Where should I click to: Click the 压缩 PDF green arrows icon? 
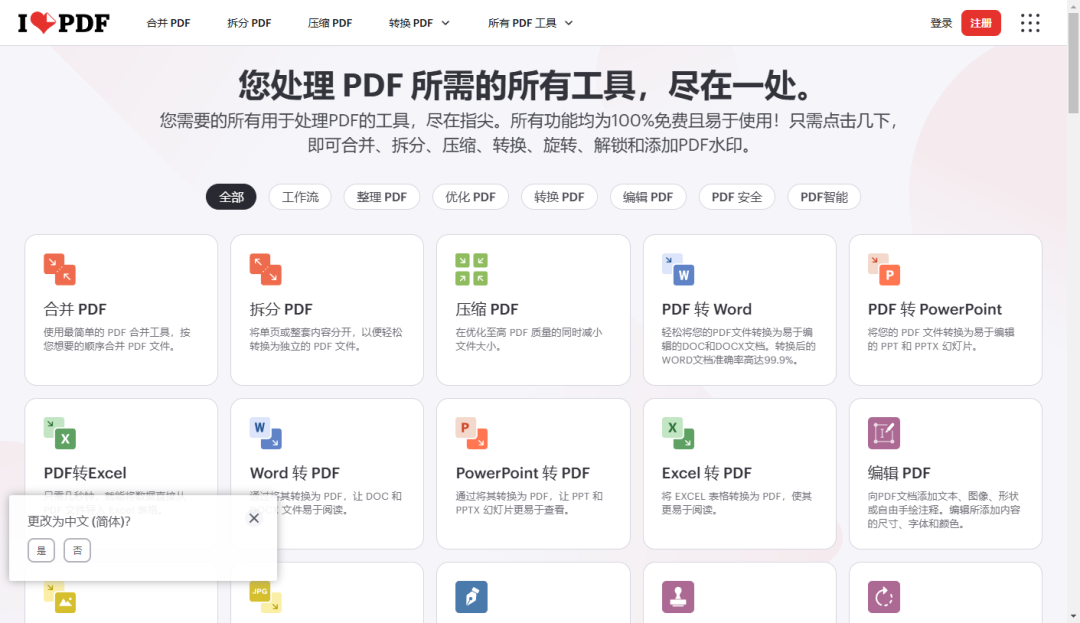tap(472, 269)
